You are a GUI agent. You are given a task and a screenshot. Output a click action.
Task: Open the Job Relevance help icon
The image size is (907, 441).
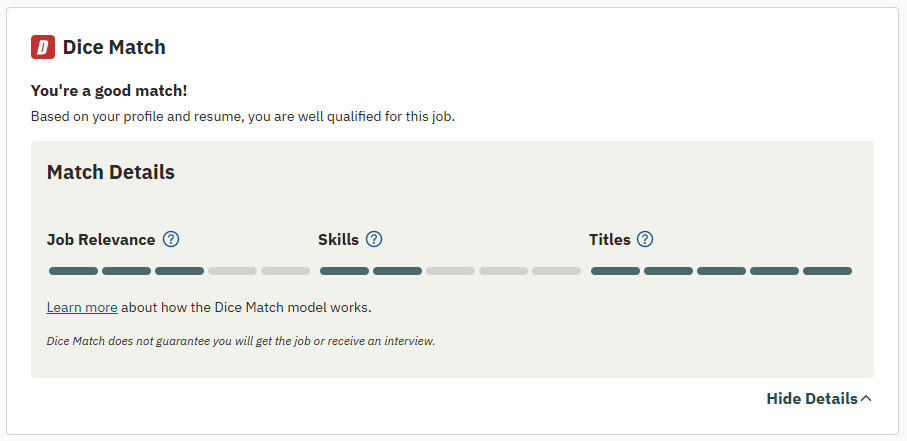[171, 240]
